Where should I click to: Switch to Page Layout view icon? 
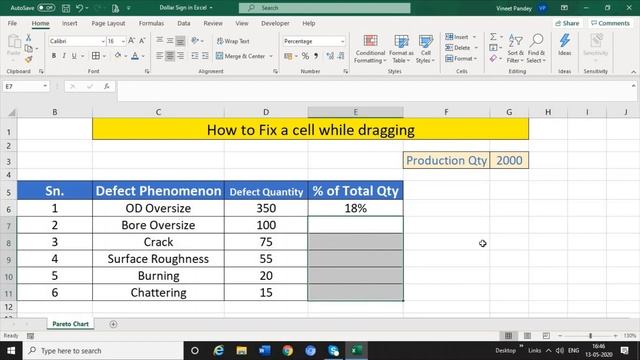(527, 336)
